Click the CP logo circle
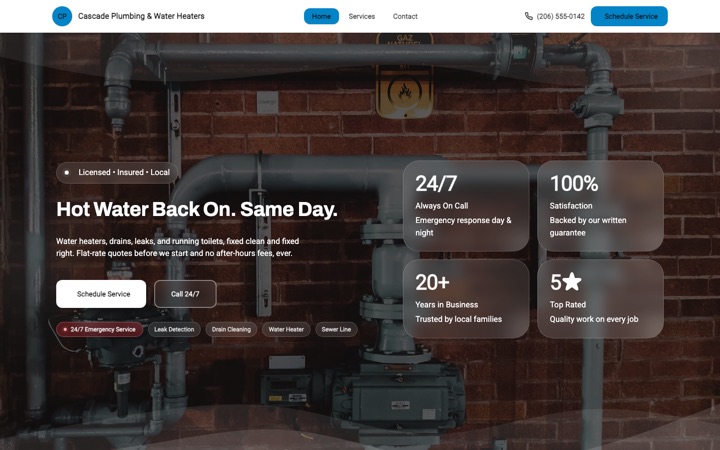The height and width of the screenshot is (450, 720). click(x=62, y=16)
